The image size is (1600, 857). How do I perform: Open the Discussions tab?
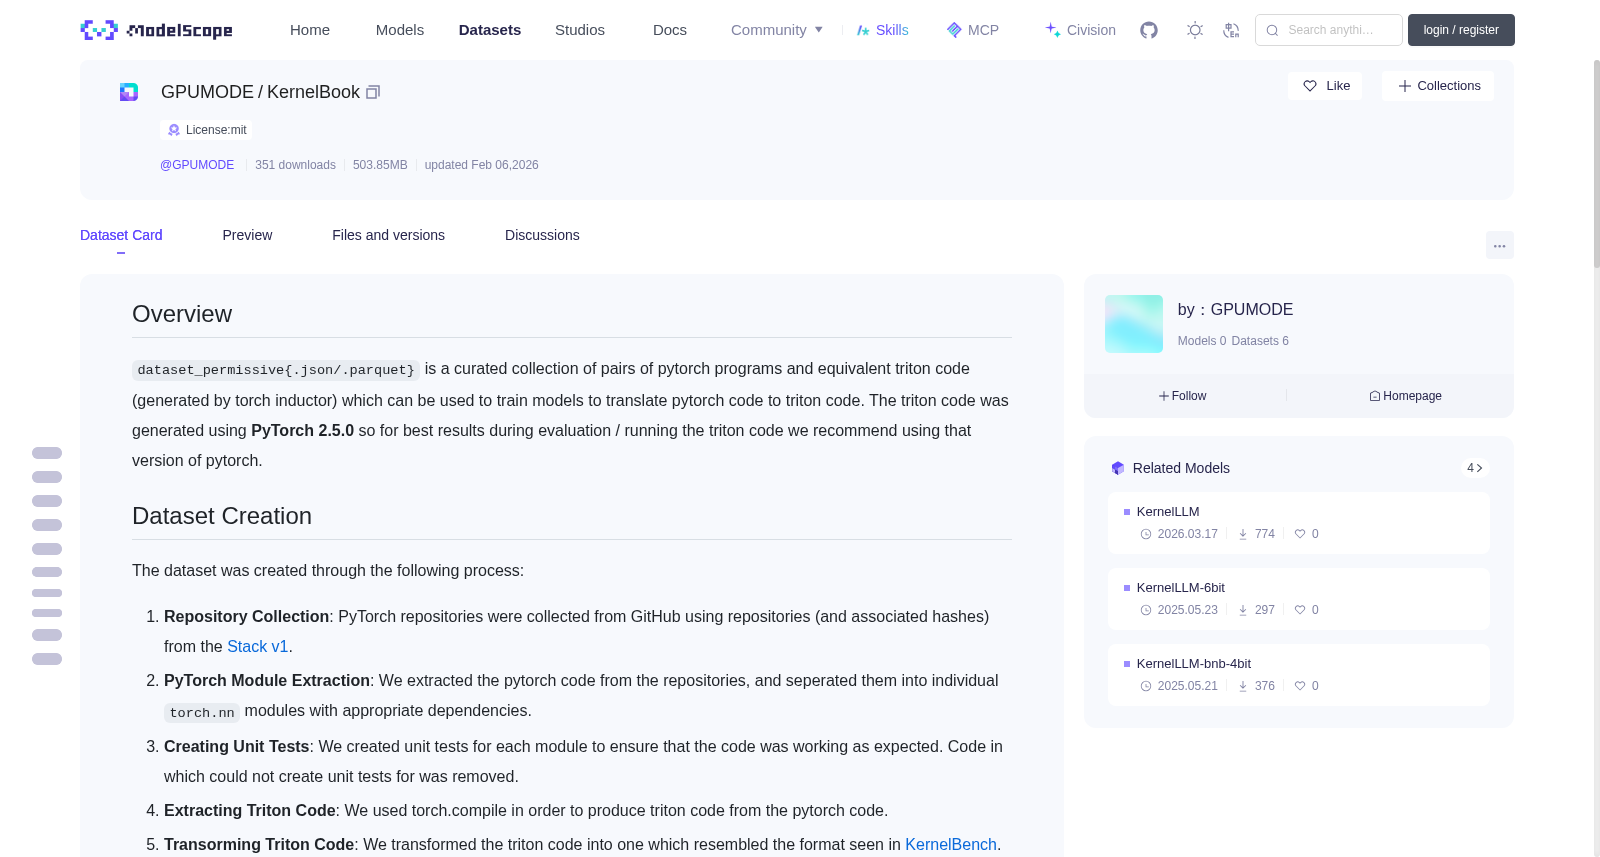point(542,235)
